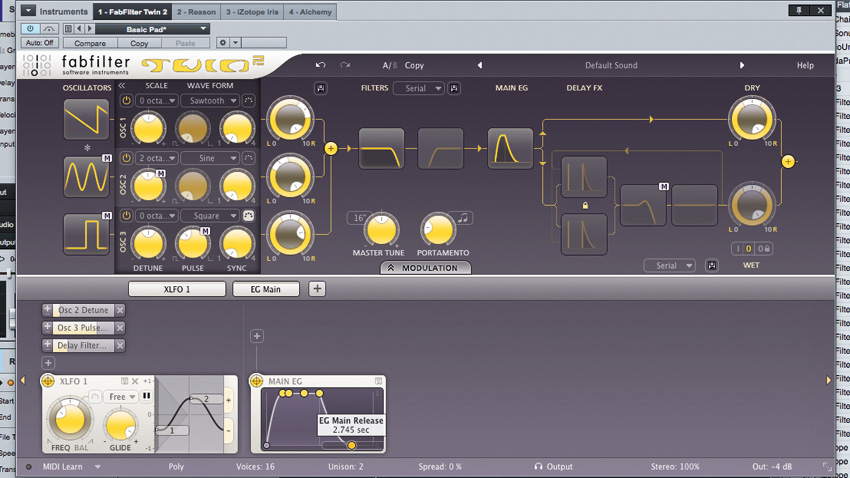
Task: Click the Copy button in host toolbar
Action: (139, 43)
